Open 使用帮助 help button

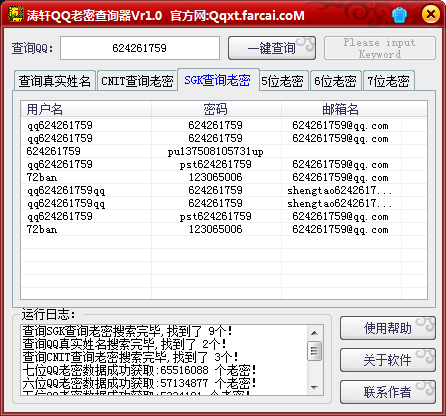tap(388, 328)
